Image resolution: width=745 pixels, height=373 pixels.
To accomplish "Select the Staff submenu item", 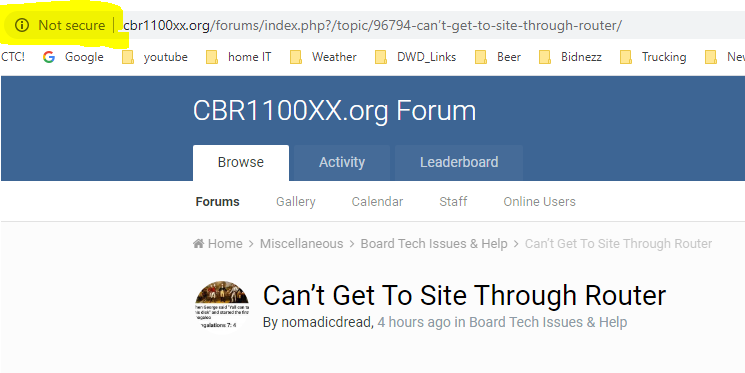I will 453,201.
